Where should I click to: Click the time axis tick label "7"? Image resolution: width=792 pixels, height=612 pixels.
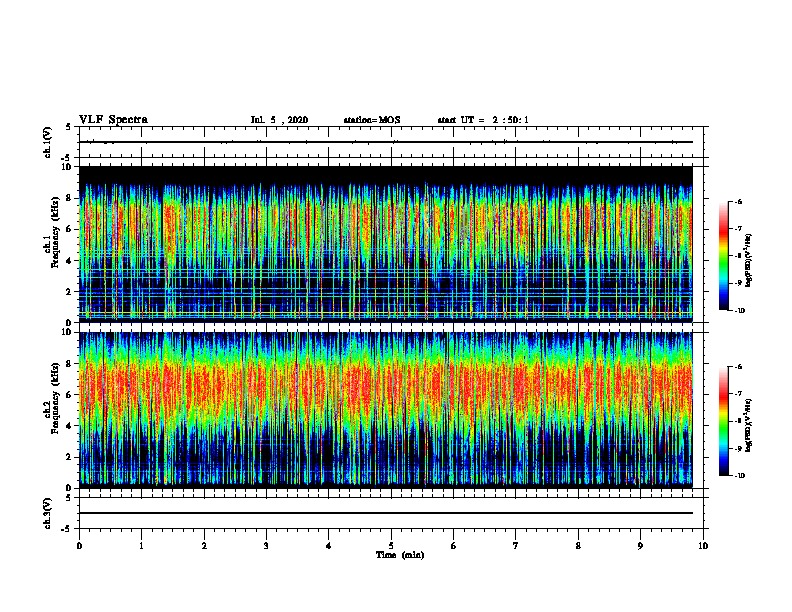pyautogui.click(x=516, y=546)
